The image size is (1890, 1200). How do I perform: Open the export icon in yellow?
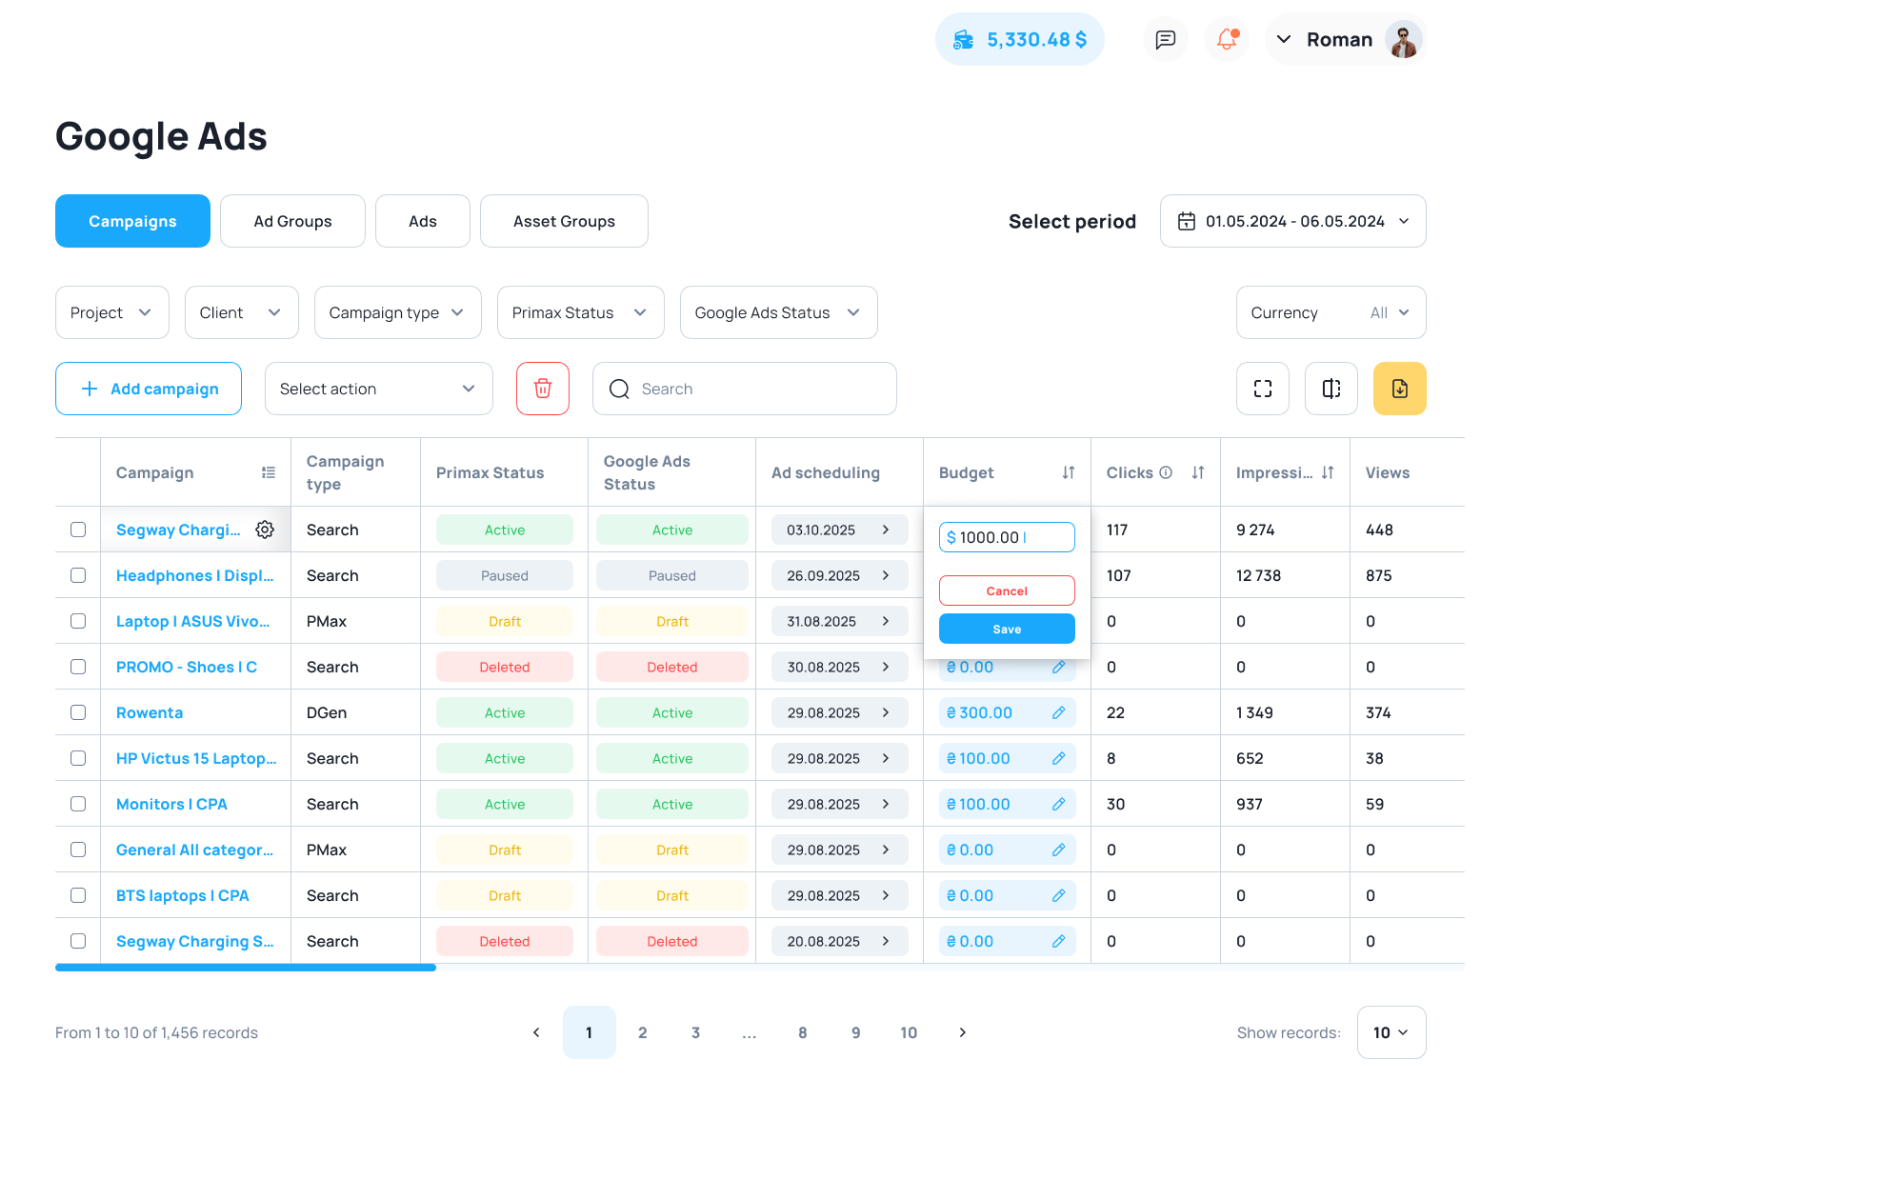click(1399, 388)
